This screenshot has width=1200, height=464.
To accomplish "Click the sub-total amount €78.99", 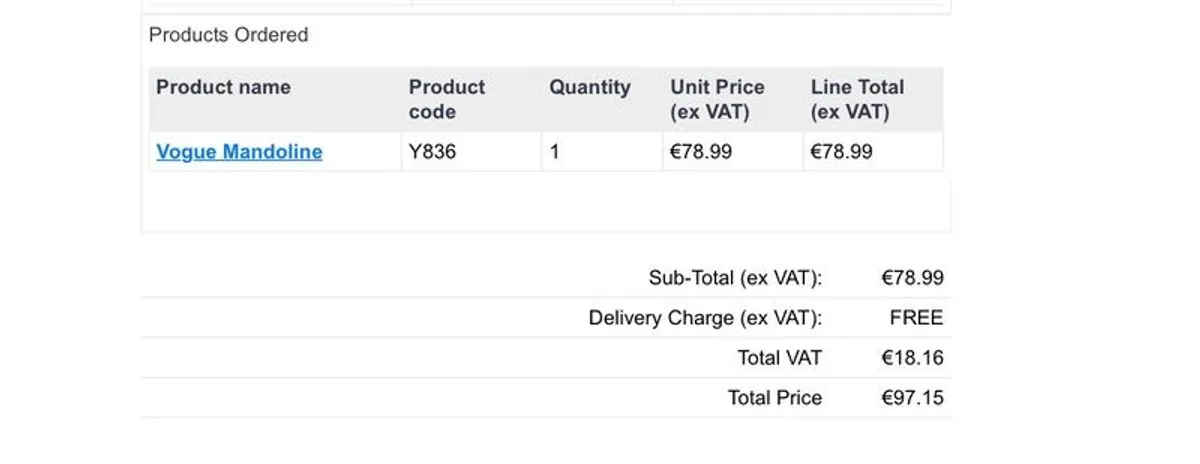I will [x=912, y=278].
